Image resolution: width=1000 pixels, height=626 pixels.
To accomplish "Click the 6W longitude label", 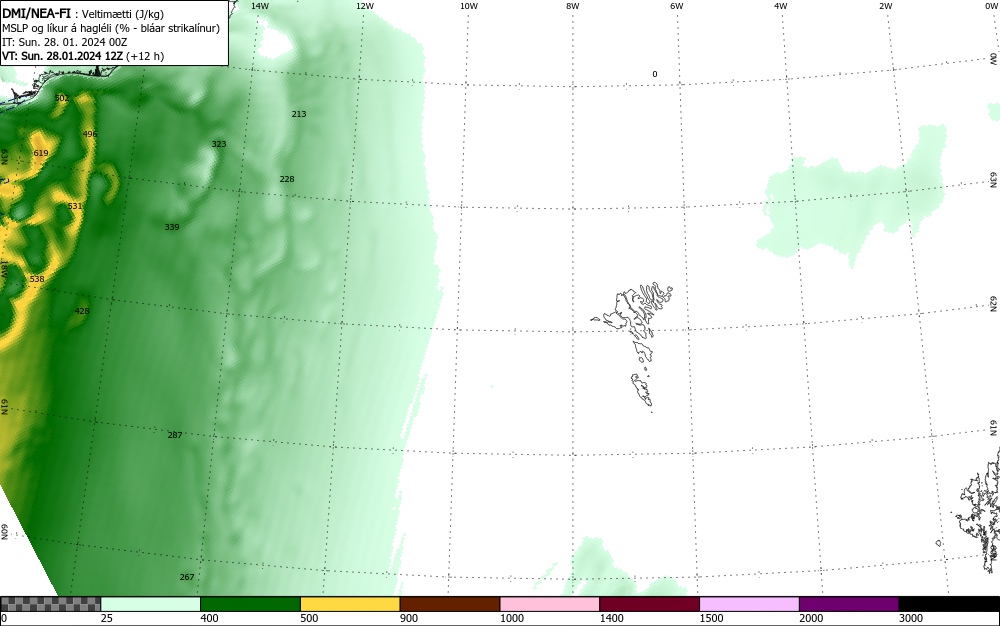I will click(x=677, y=6).
